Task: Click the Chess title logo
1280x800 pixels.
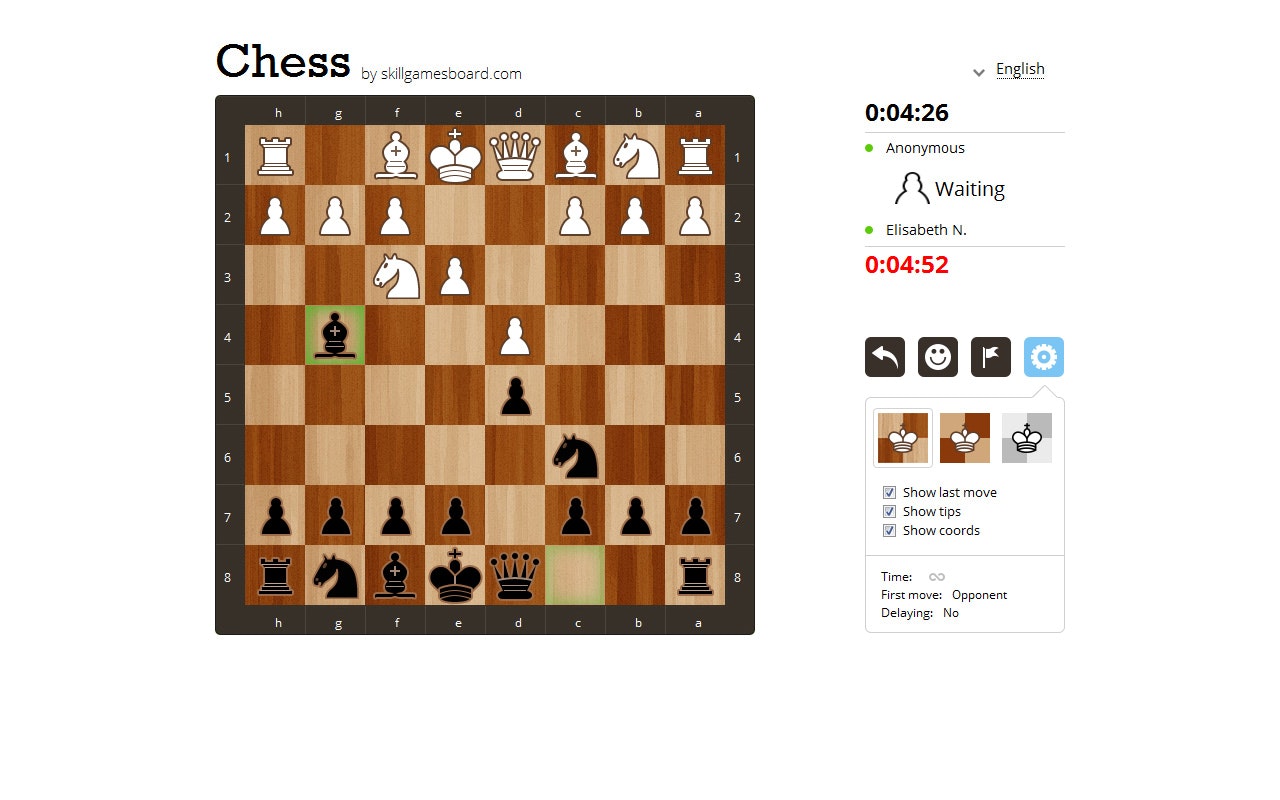Action: click(x=283, y=61)
